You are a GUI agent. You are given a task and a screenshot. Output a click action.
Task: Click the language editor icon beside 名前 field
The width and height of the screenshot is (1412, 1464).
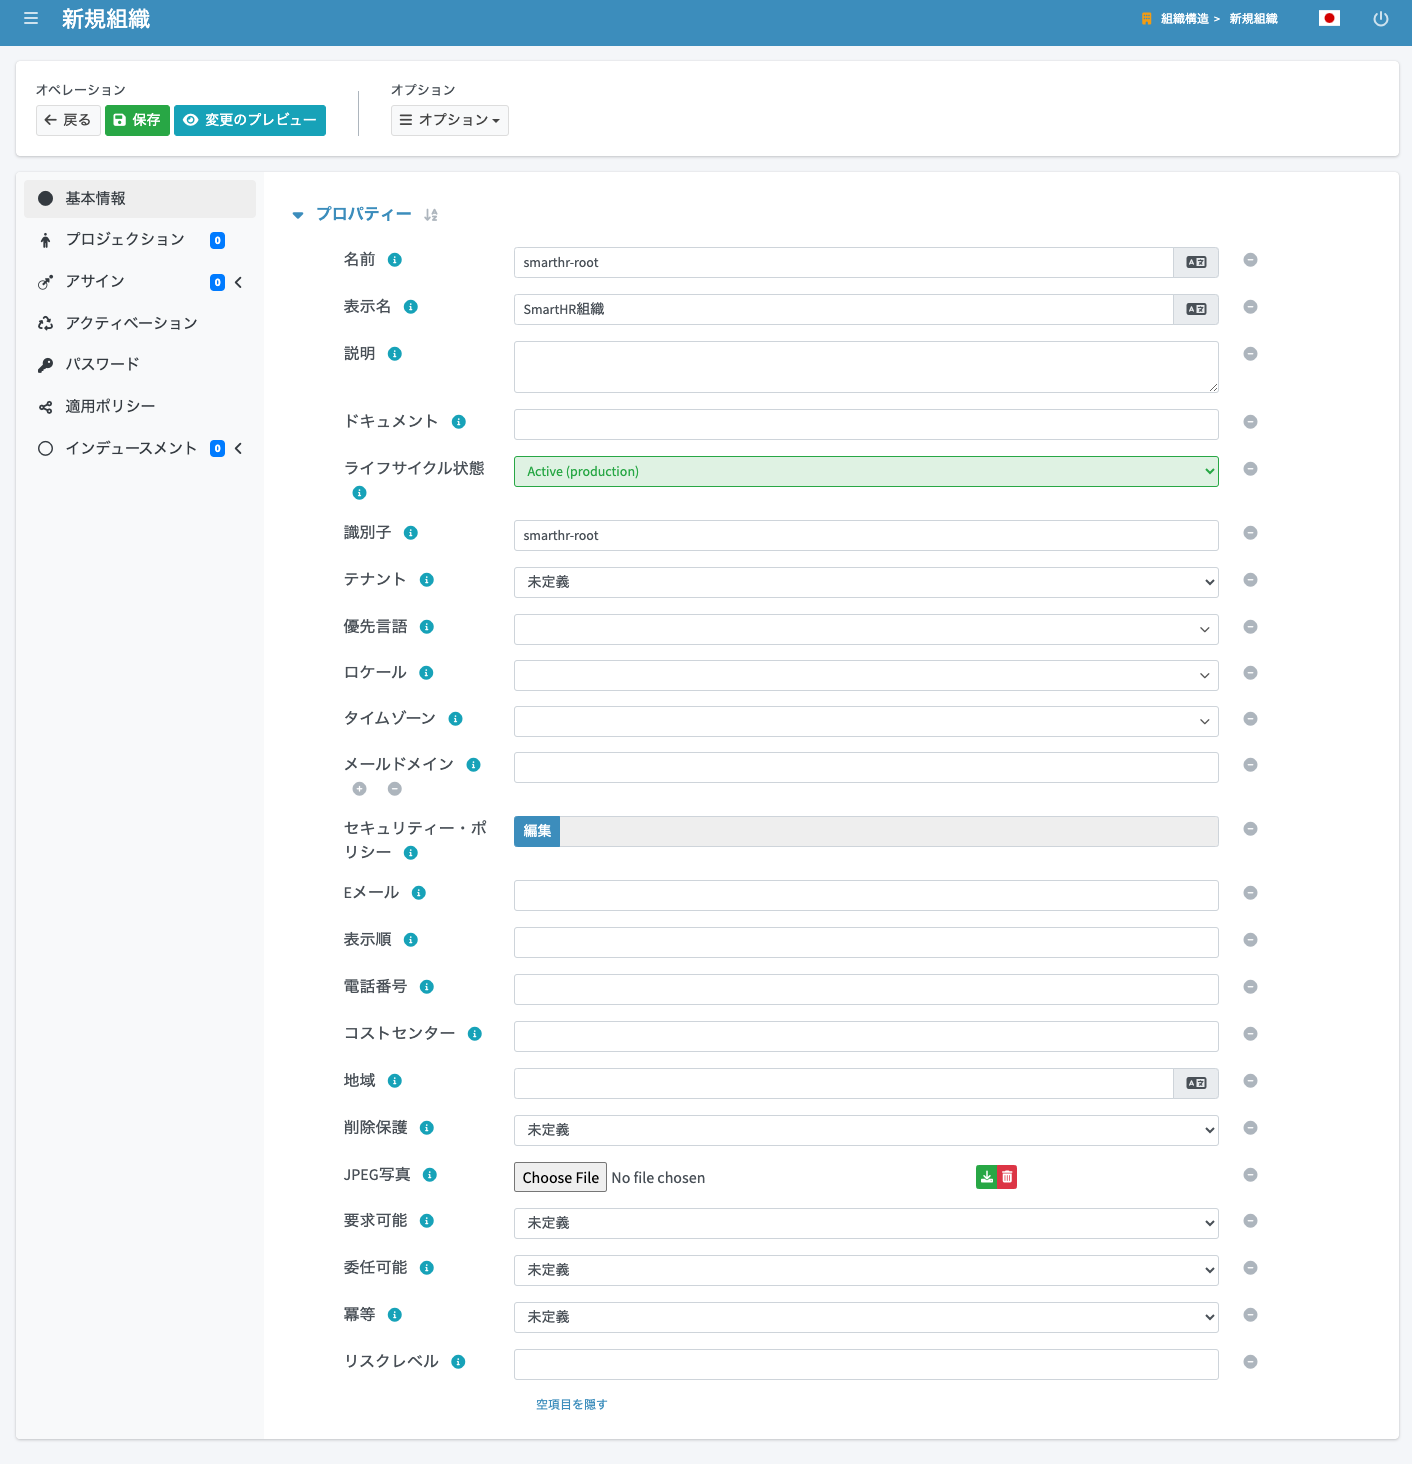1196,263
